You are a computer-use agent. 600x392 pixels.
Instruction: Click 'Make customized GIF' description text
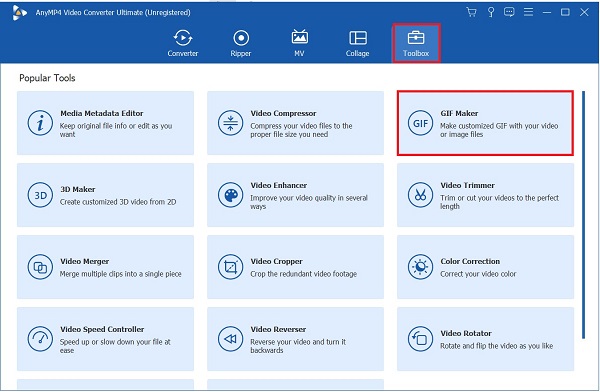point(499,130)
